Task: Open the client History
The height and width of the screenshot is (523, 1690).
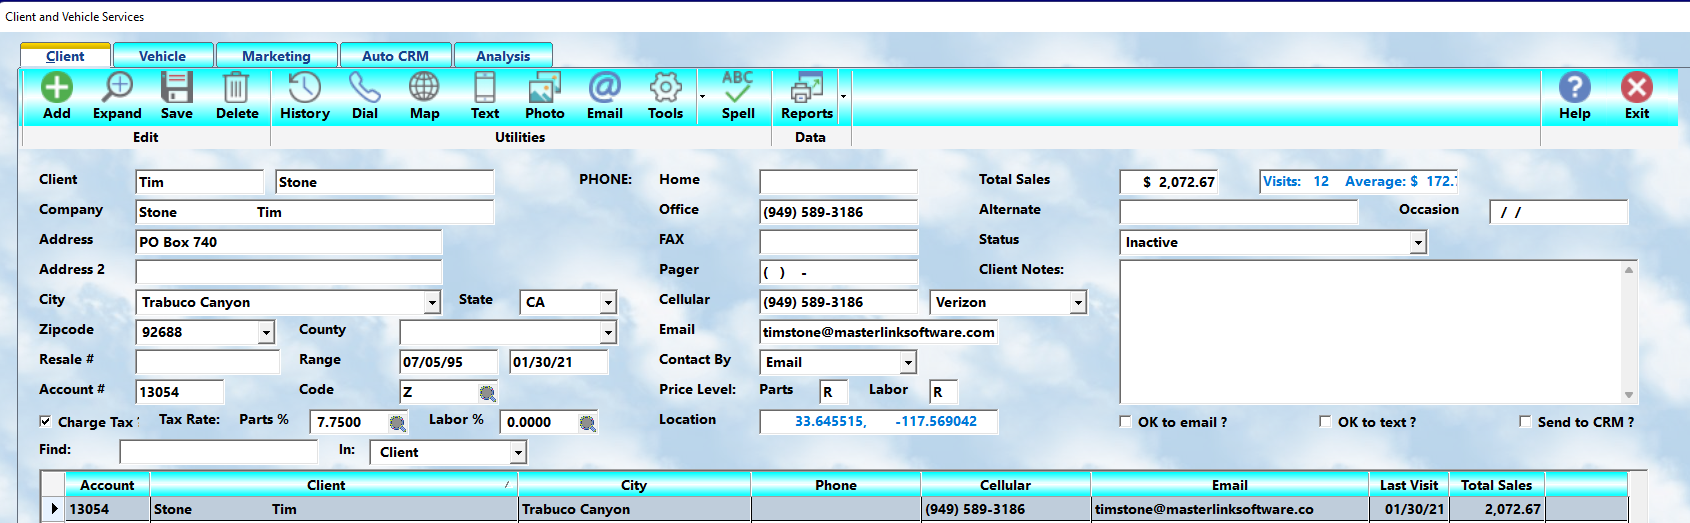Action: pyautogui.click(x=305, y=96)
